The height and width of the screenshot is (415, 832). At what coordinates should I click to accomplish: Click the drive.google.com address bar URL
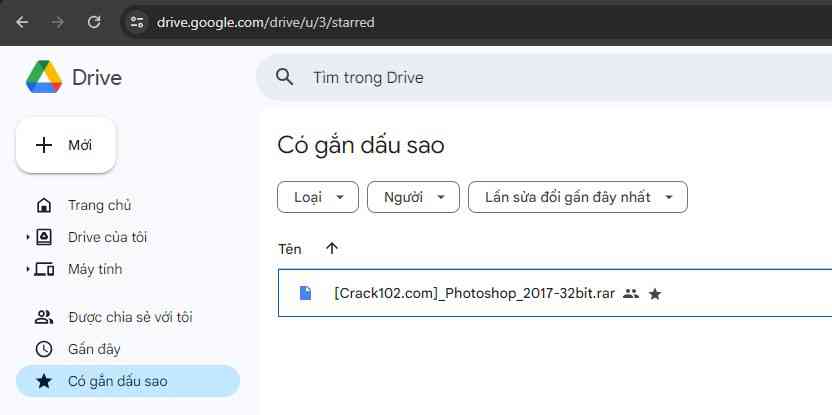265,23
